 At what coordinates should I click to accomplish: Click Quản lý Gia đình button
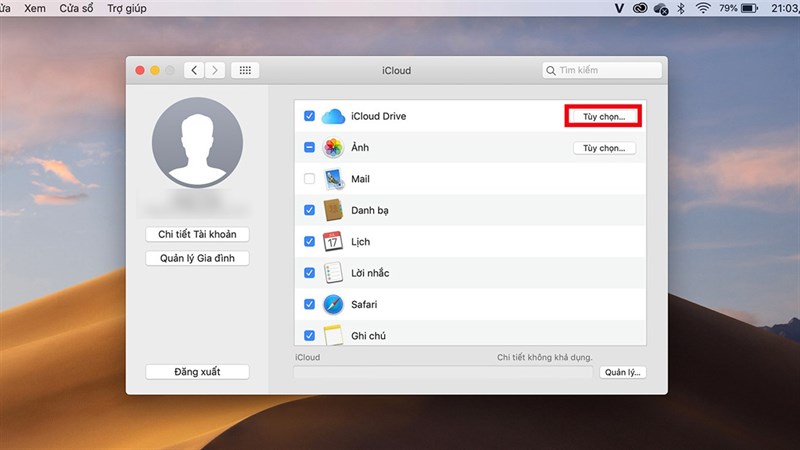[x=197, y=258]
